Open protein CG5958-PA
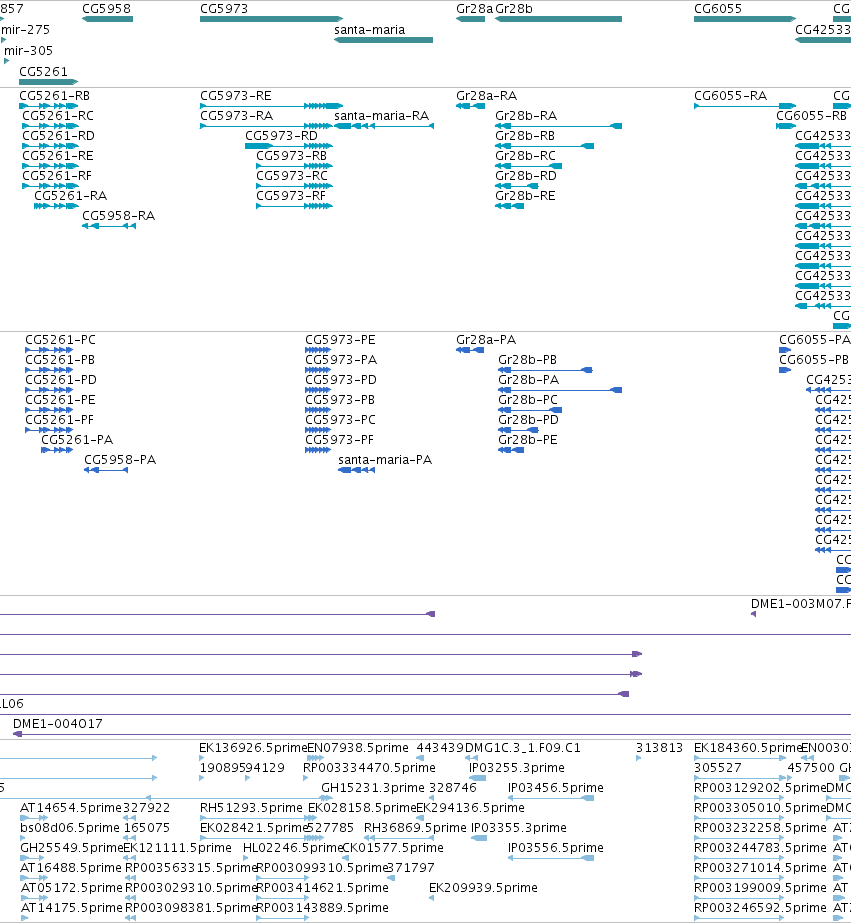The width and height of the screenshot is (851, 923). coord(120,460)
